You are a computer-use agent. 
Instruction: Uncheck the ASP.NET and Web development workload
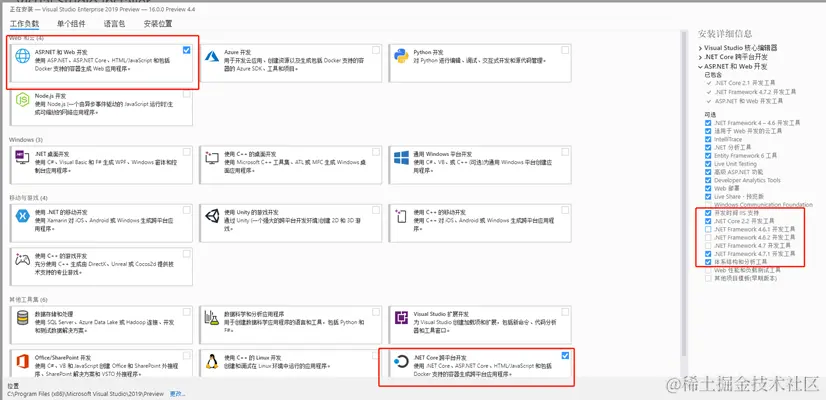(186, 50)
